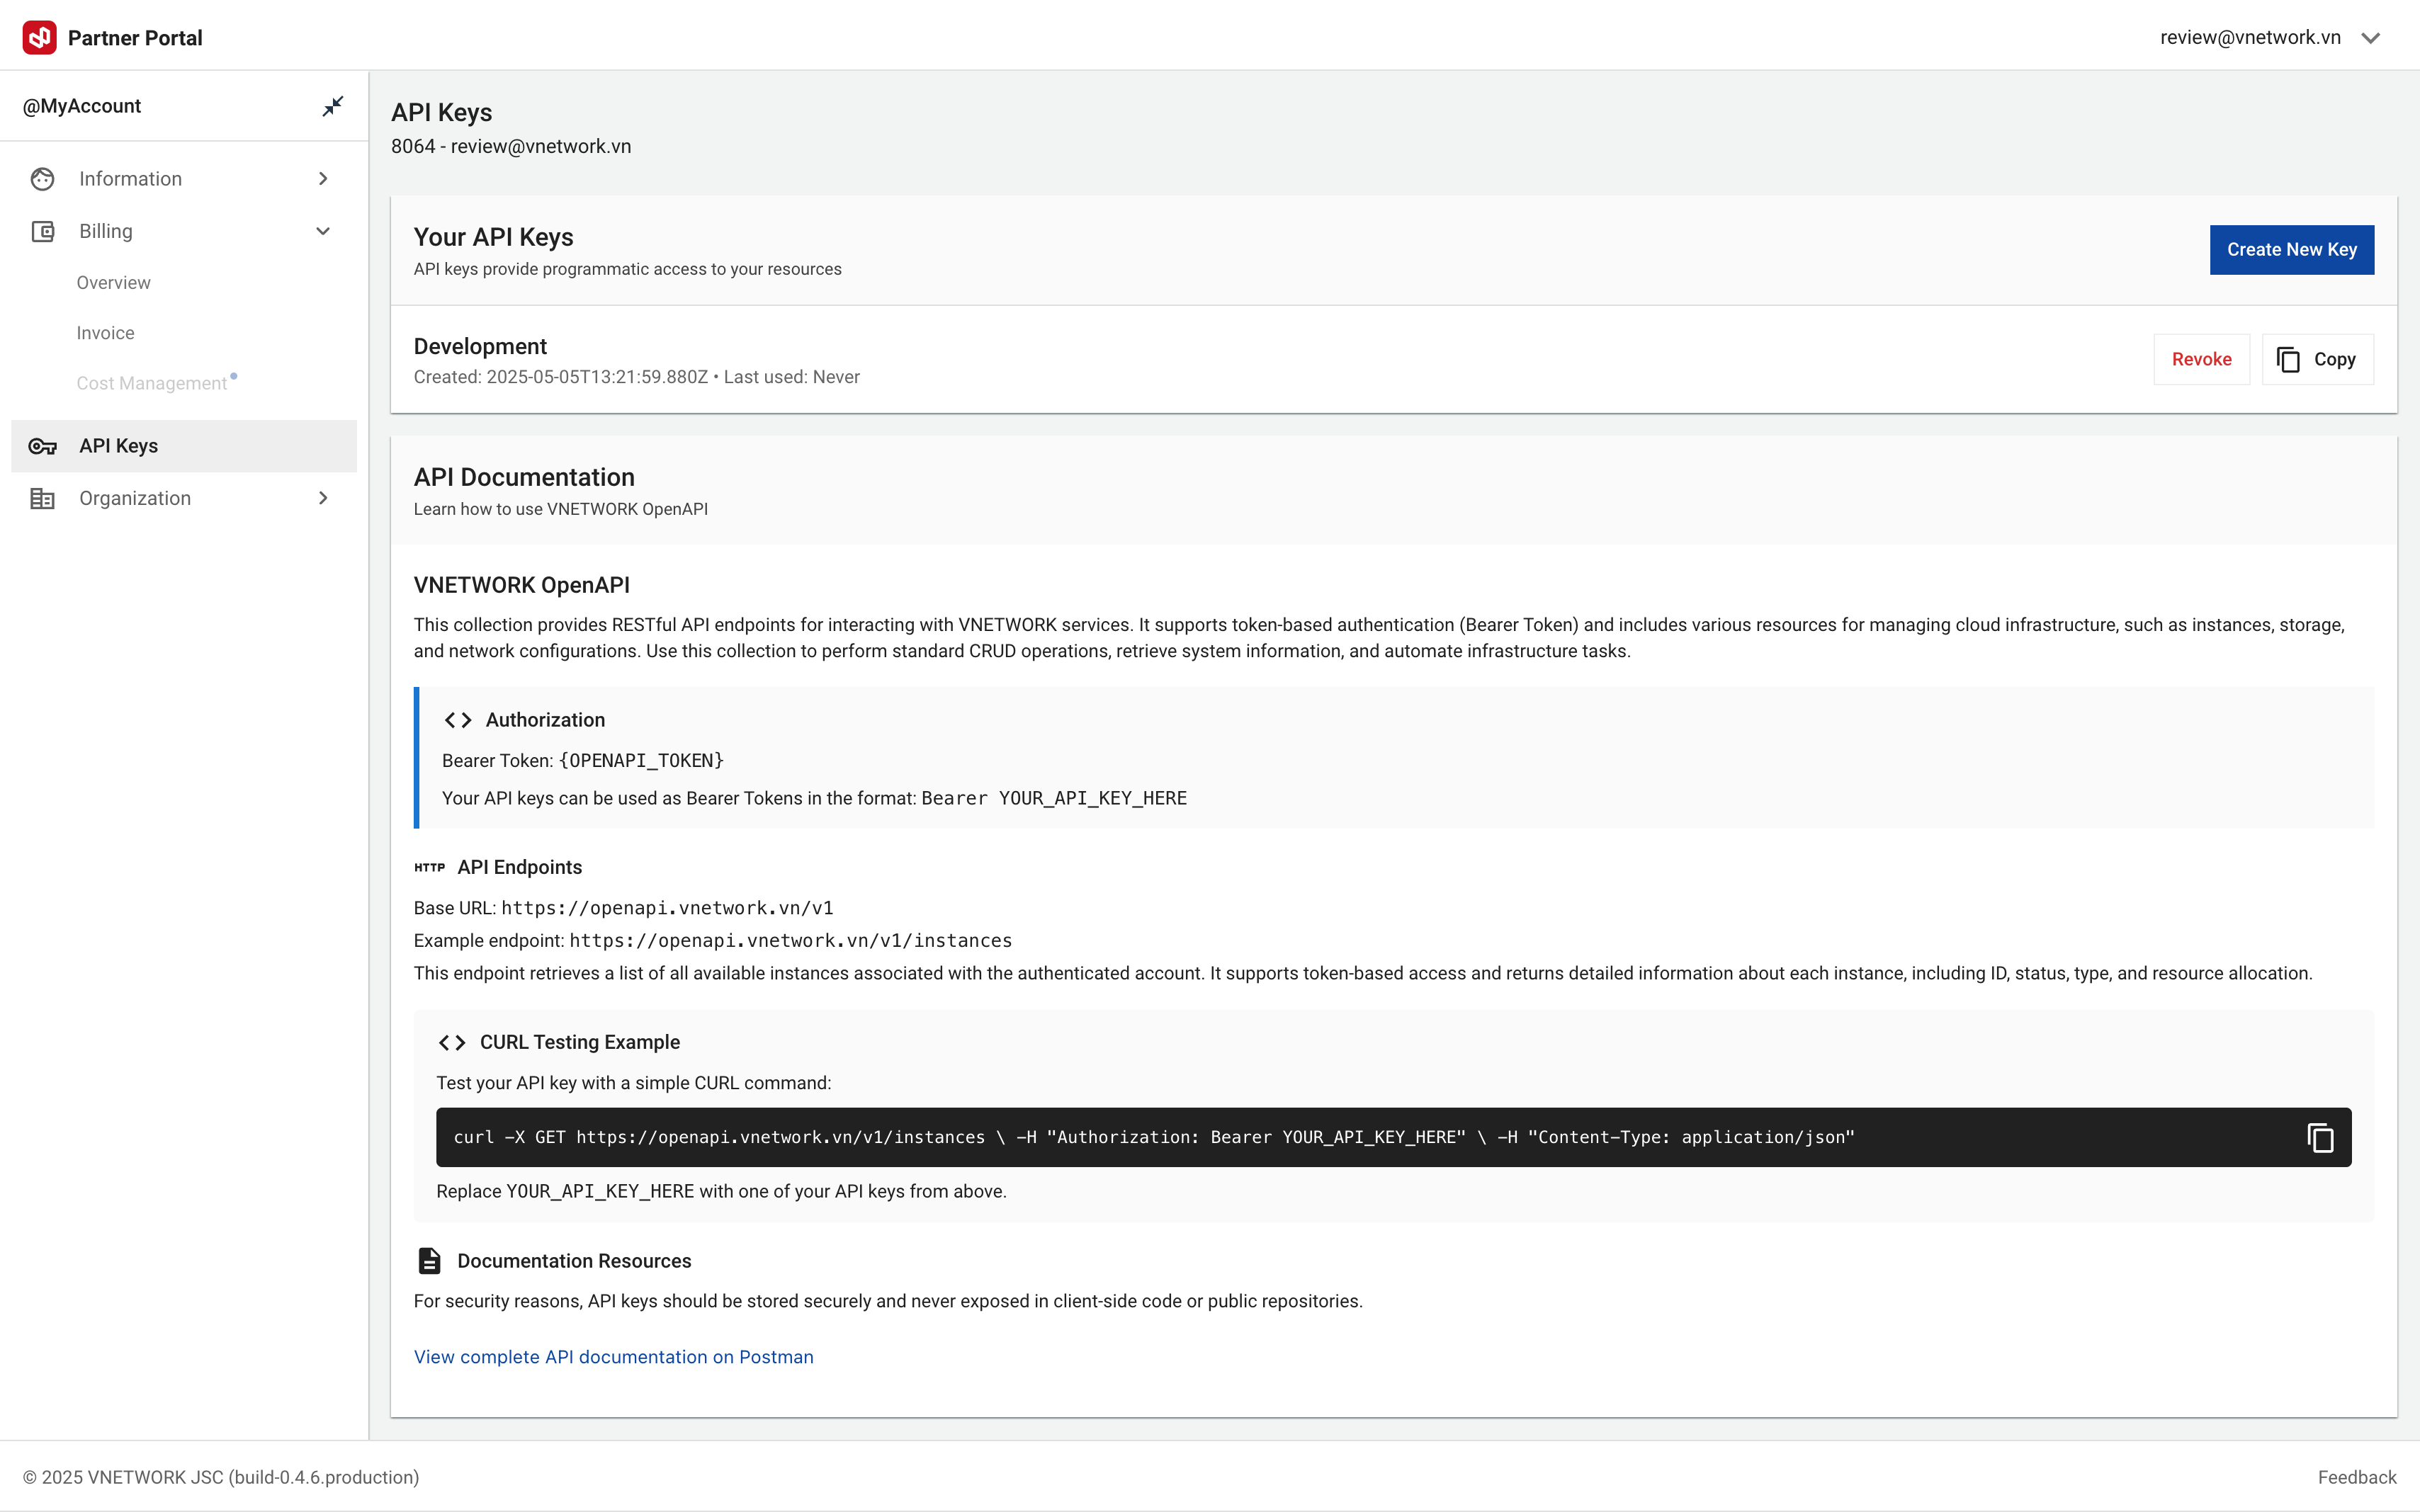Click the code brackets icon beside Authorization
Viewport: 2420px width, 1512px height.
click(458, 720)
